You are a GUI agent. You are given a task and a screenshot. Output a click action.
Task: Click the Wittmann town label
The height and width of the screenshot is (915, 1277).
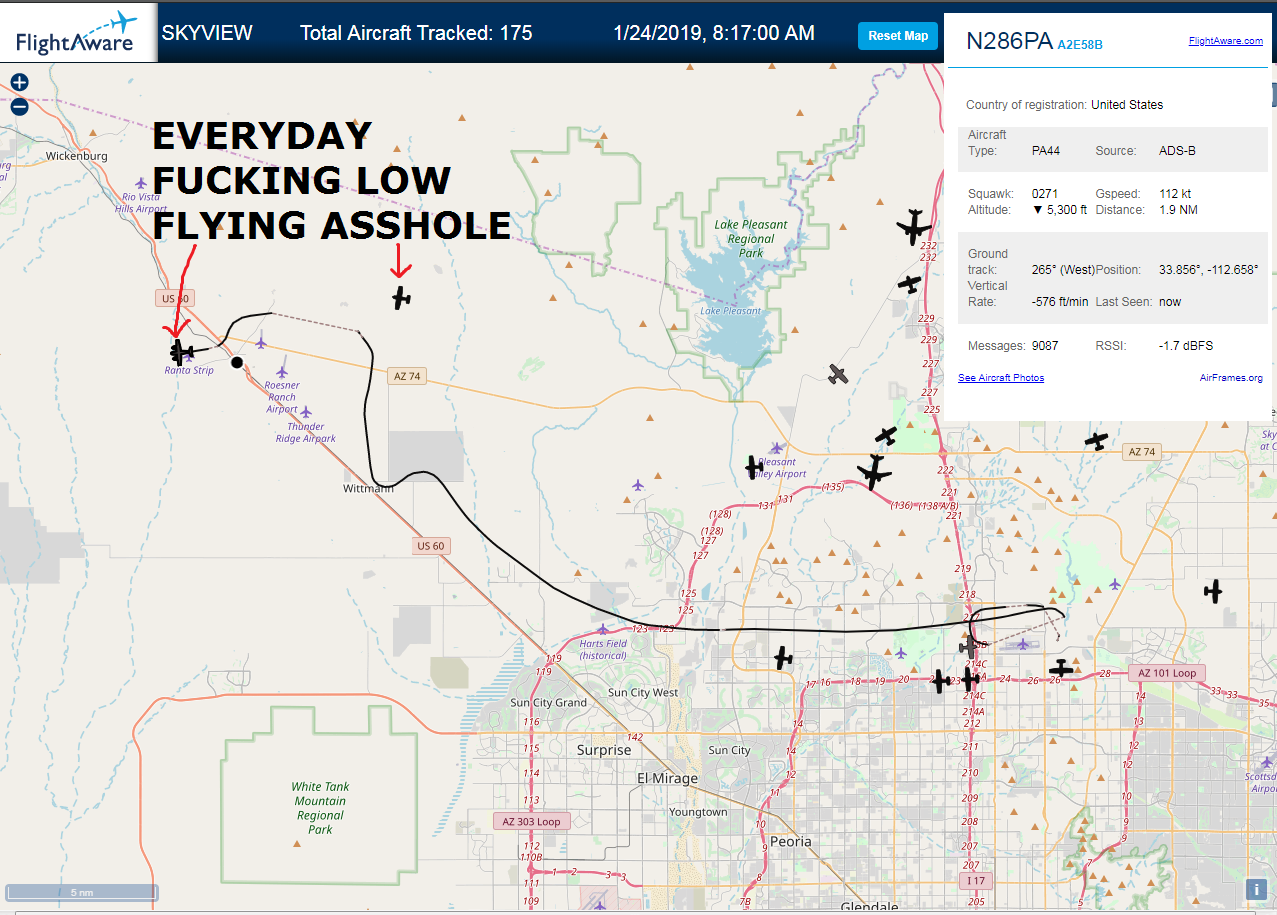click(368, 489)
